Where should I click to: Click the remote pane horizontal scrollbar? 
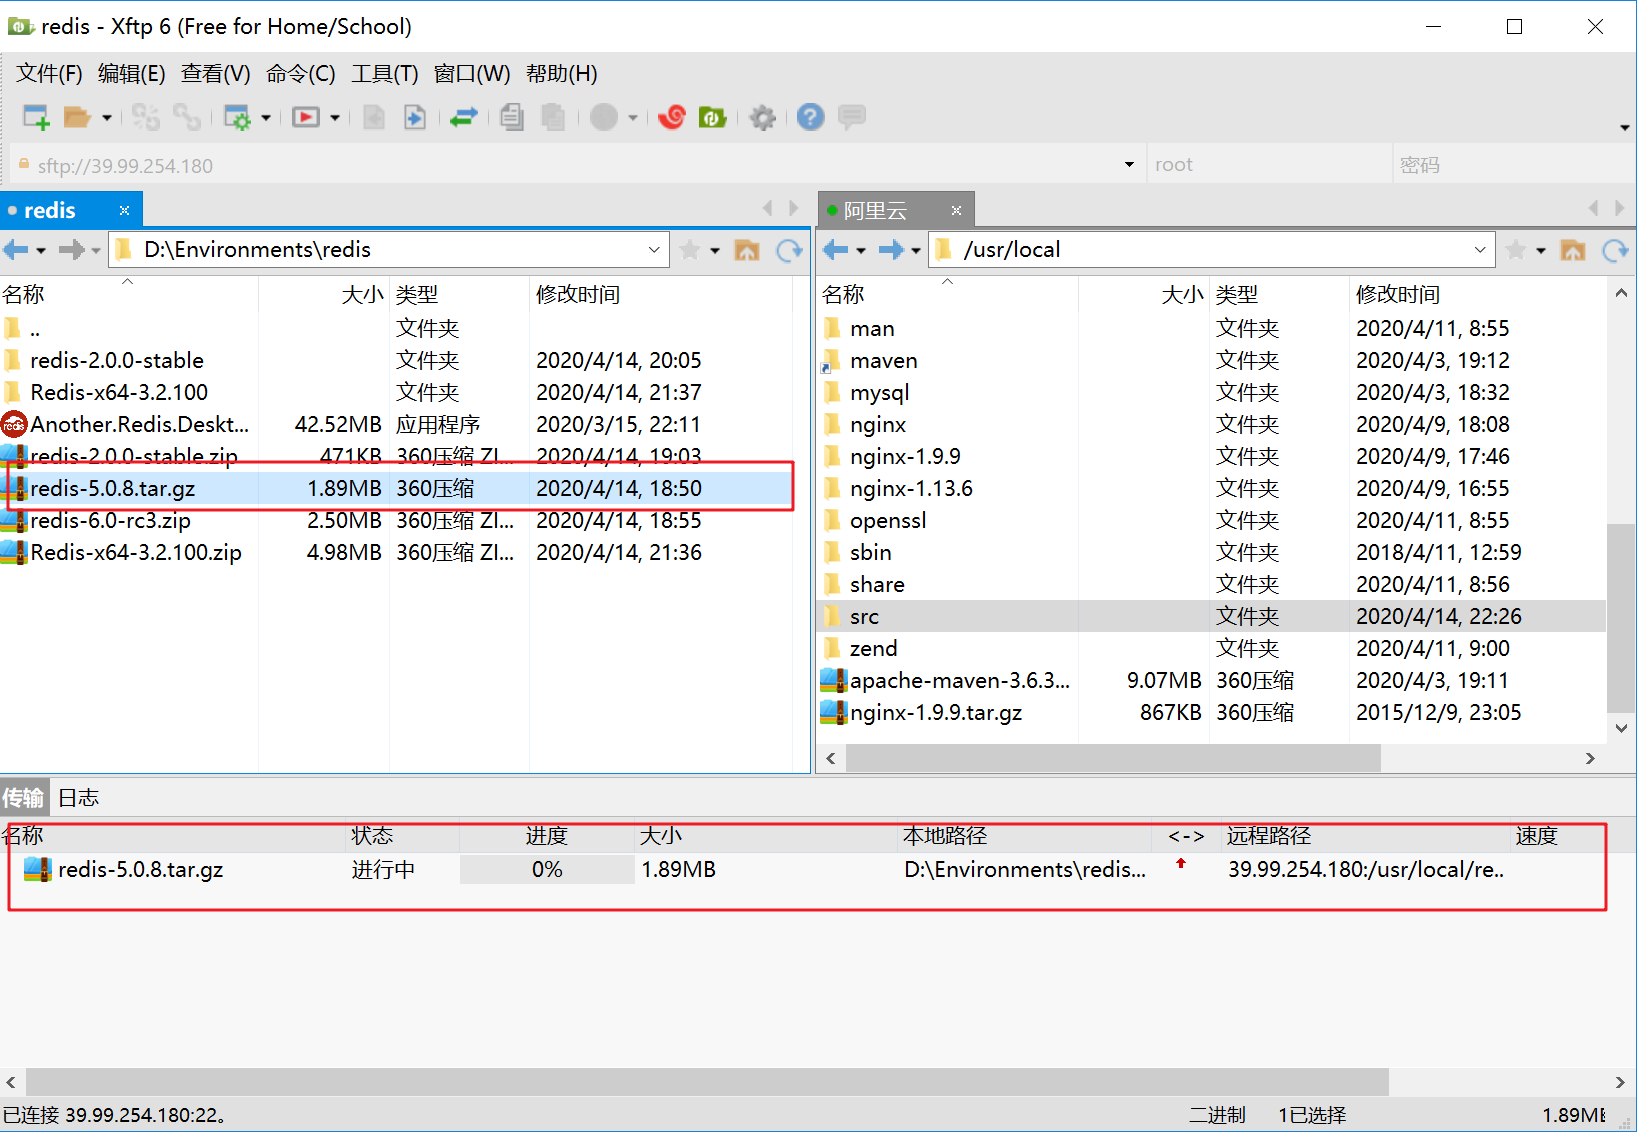click(1113, 759)
